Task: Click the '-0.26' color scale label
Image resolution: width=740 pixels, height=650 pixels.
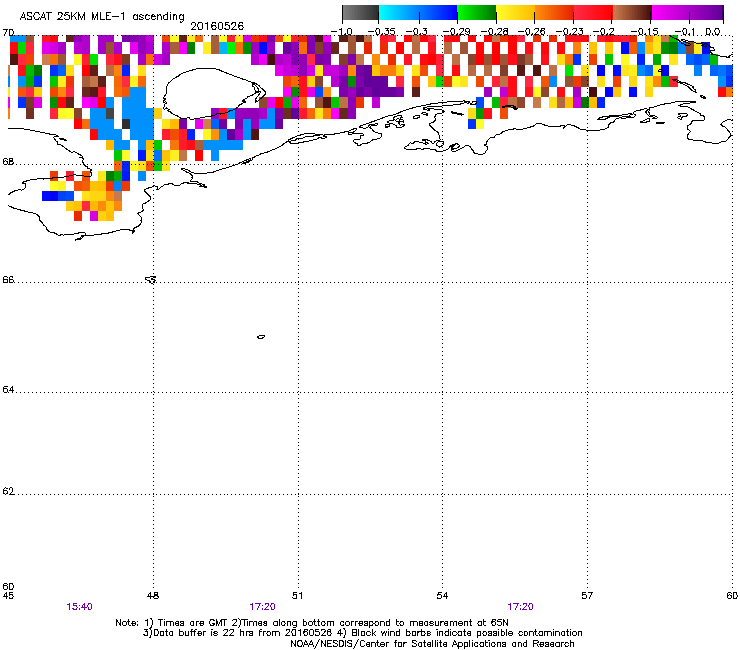Action: 531,32
